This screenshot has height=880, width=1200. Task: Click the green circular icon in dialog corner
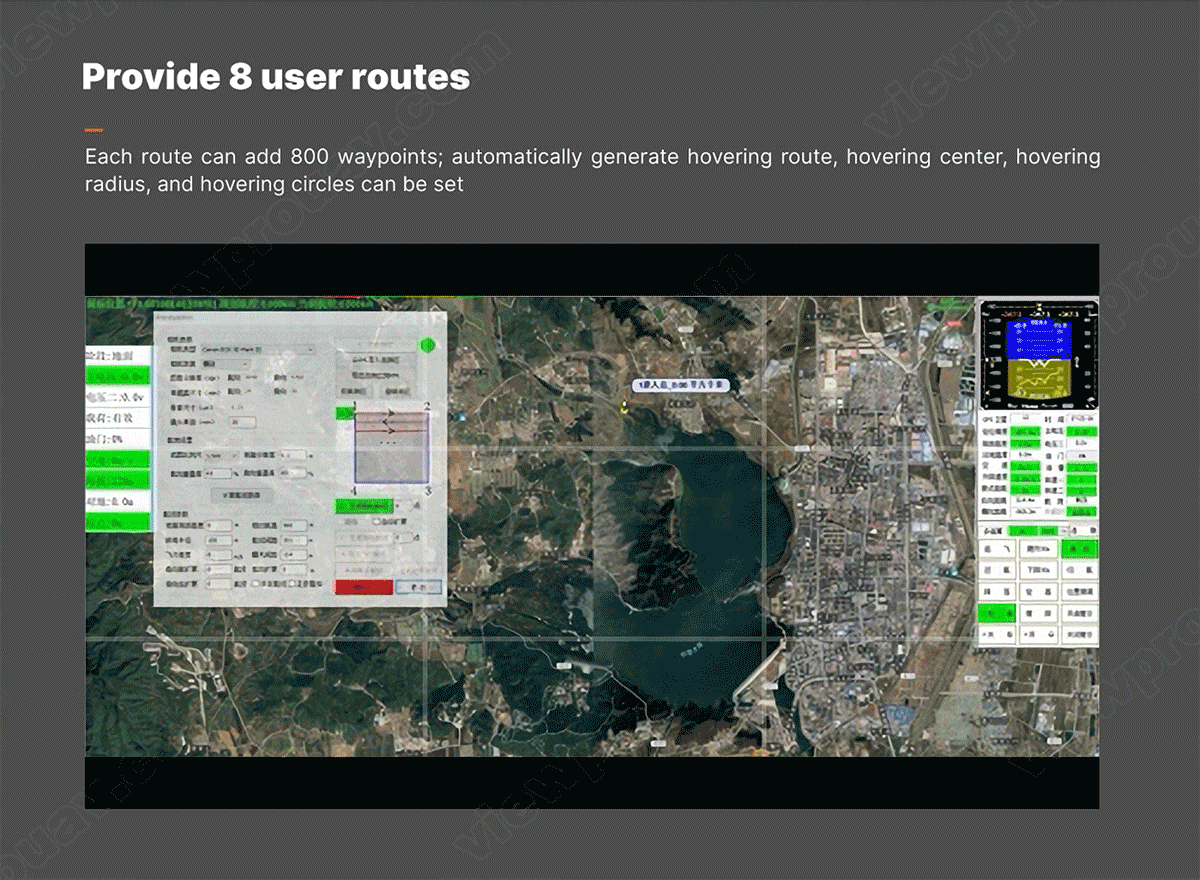428,346
